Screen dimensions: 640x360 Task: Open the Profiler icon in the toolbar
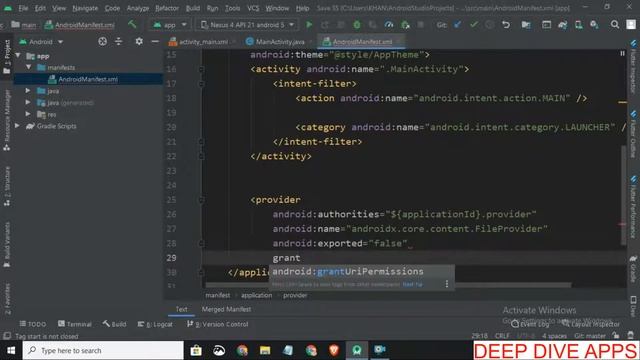coord(389,25)
